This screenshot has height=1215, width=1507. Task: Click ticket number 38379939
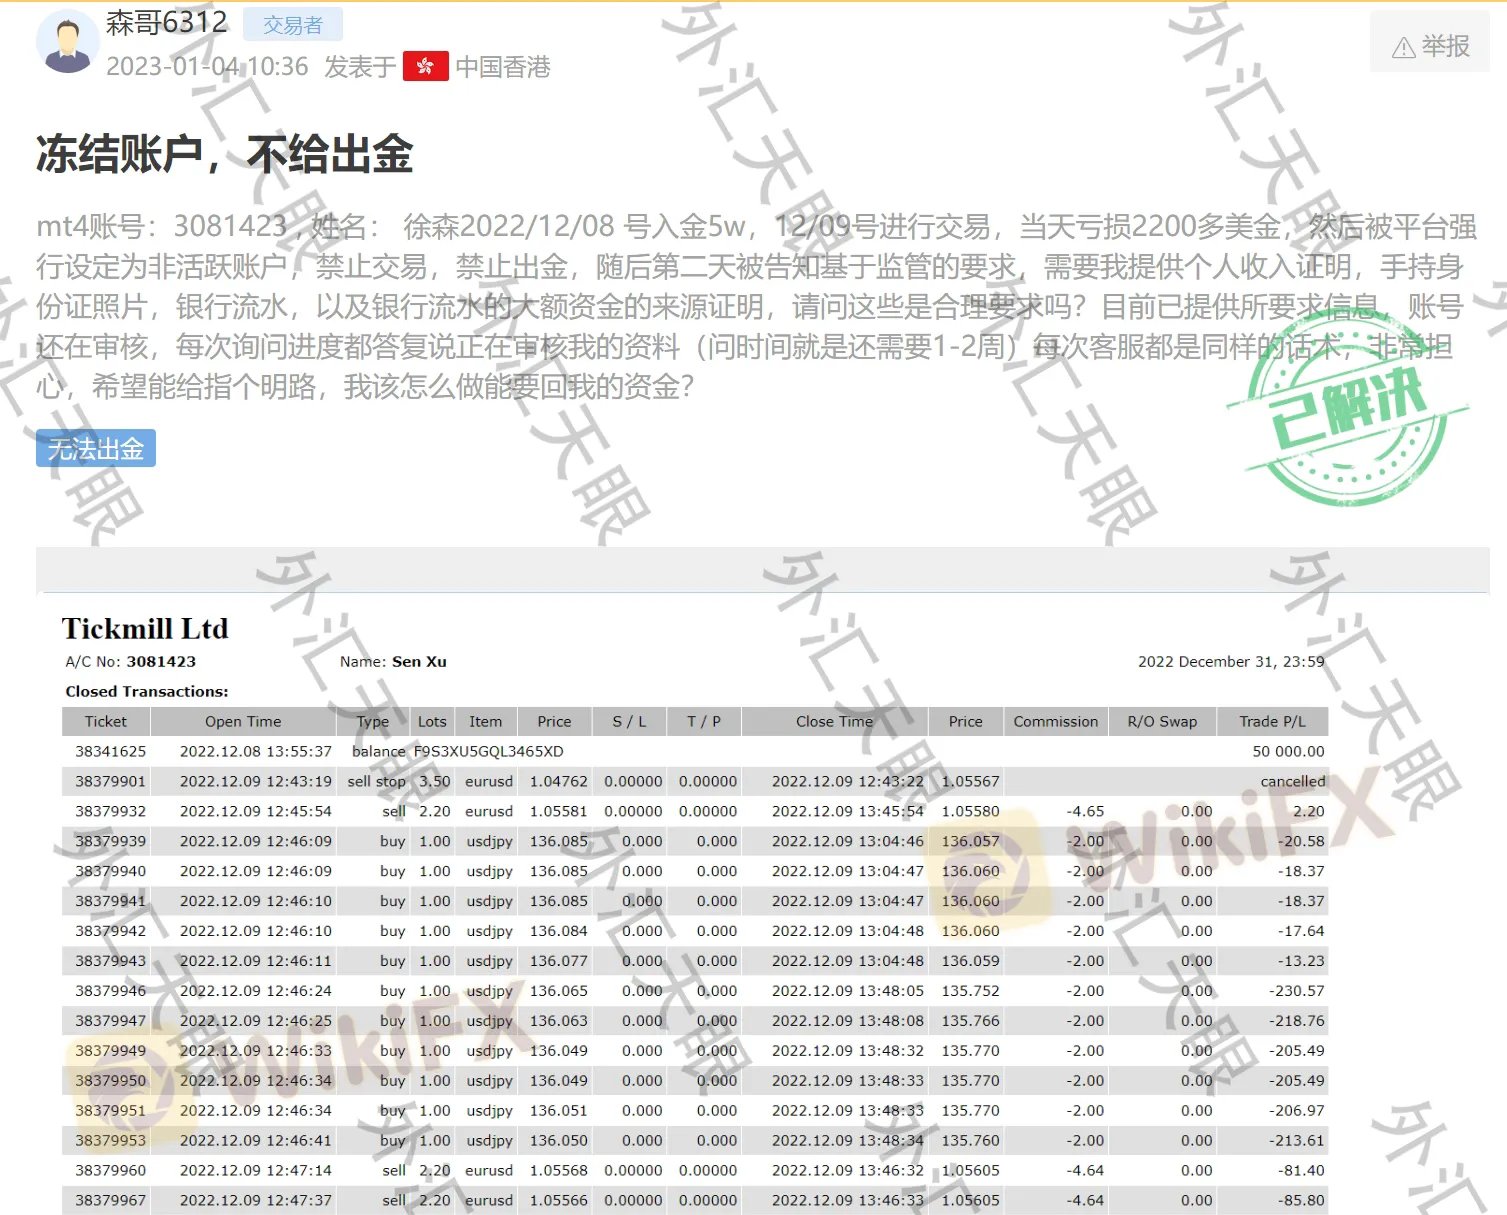click(x=110, y=842)
